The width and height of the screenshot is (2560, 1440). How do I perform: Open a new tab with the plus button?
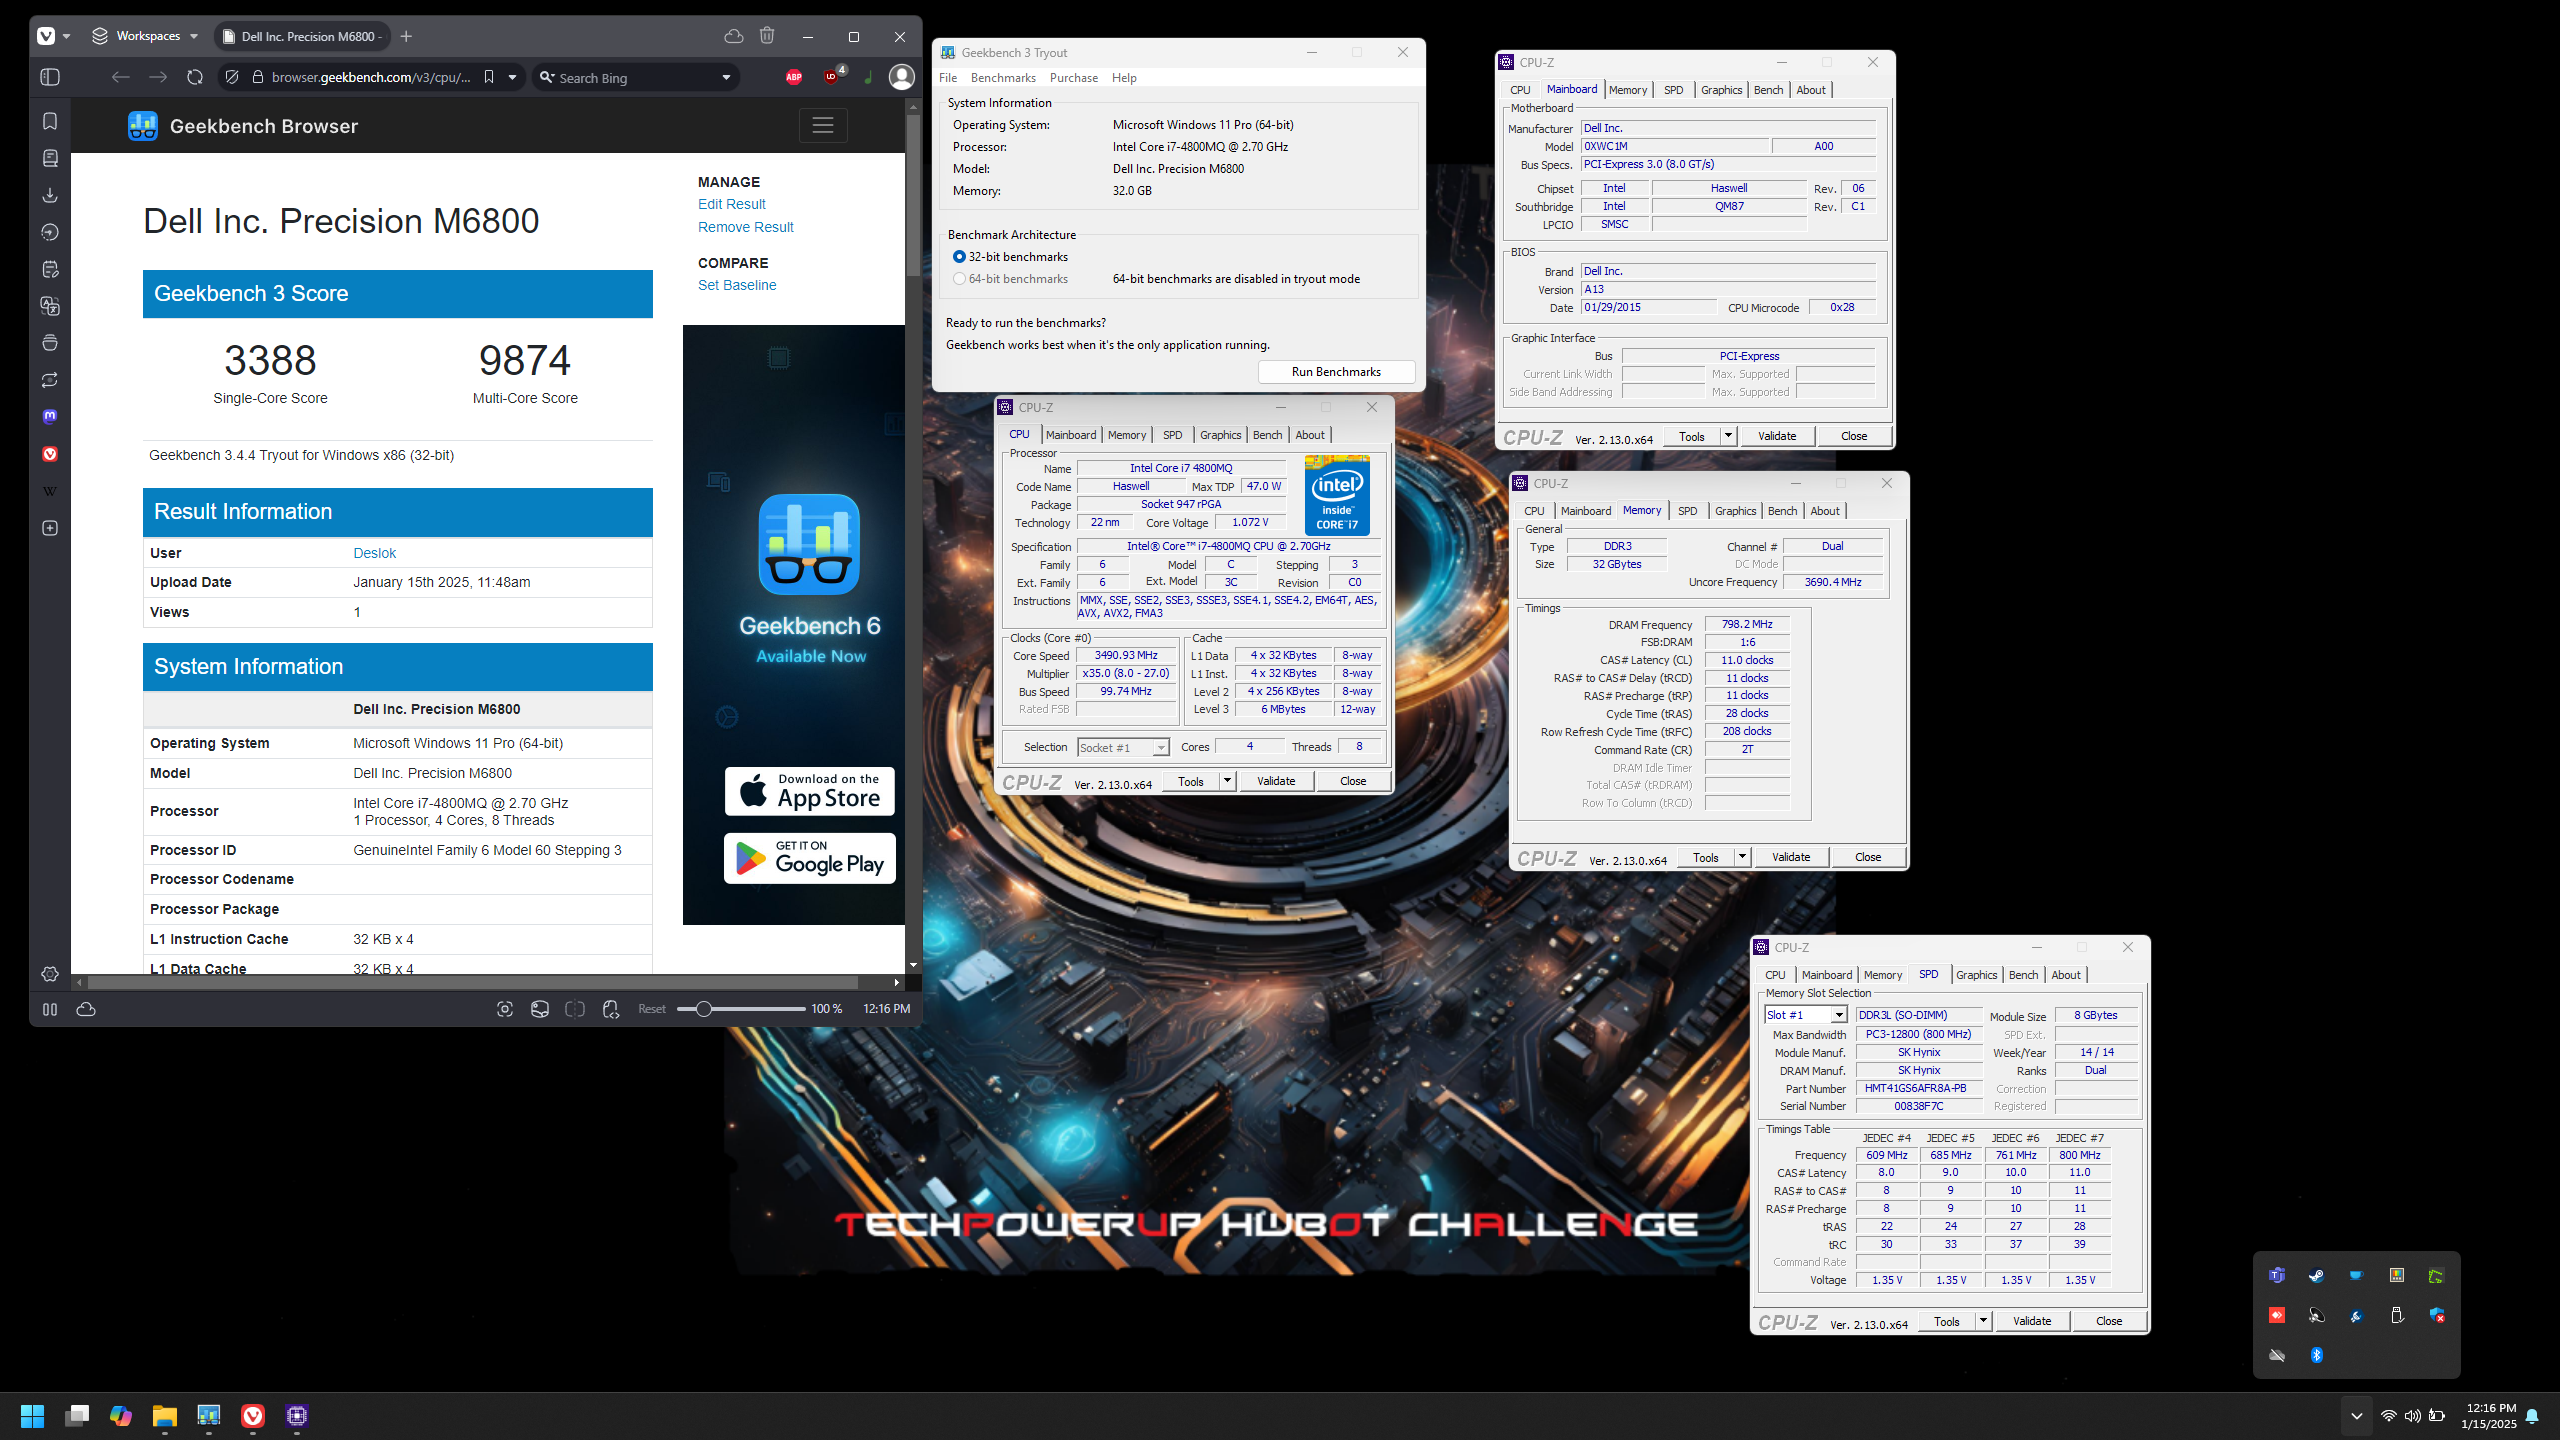(x=406, y=36)
